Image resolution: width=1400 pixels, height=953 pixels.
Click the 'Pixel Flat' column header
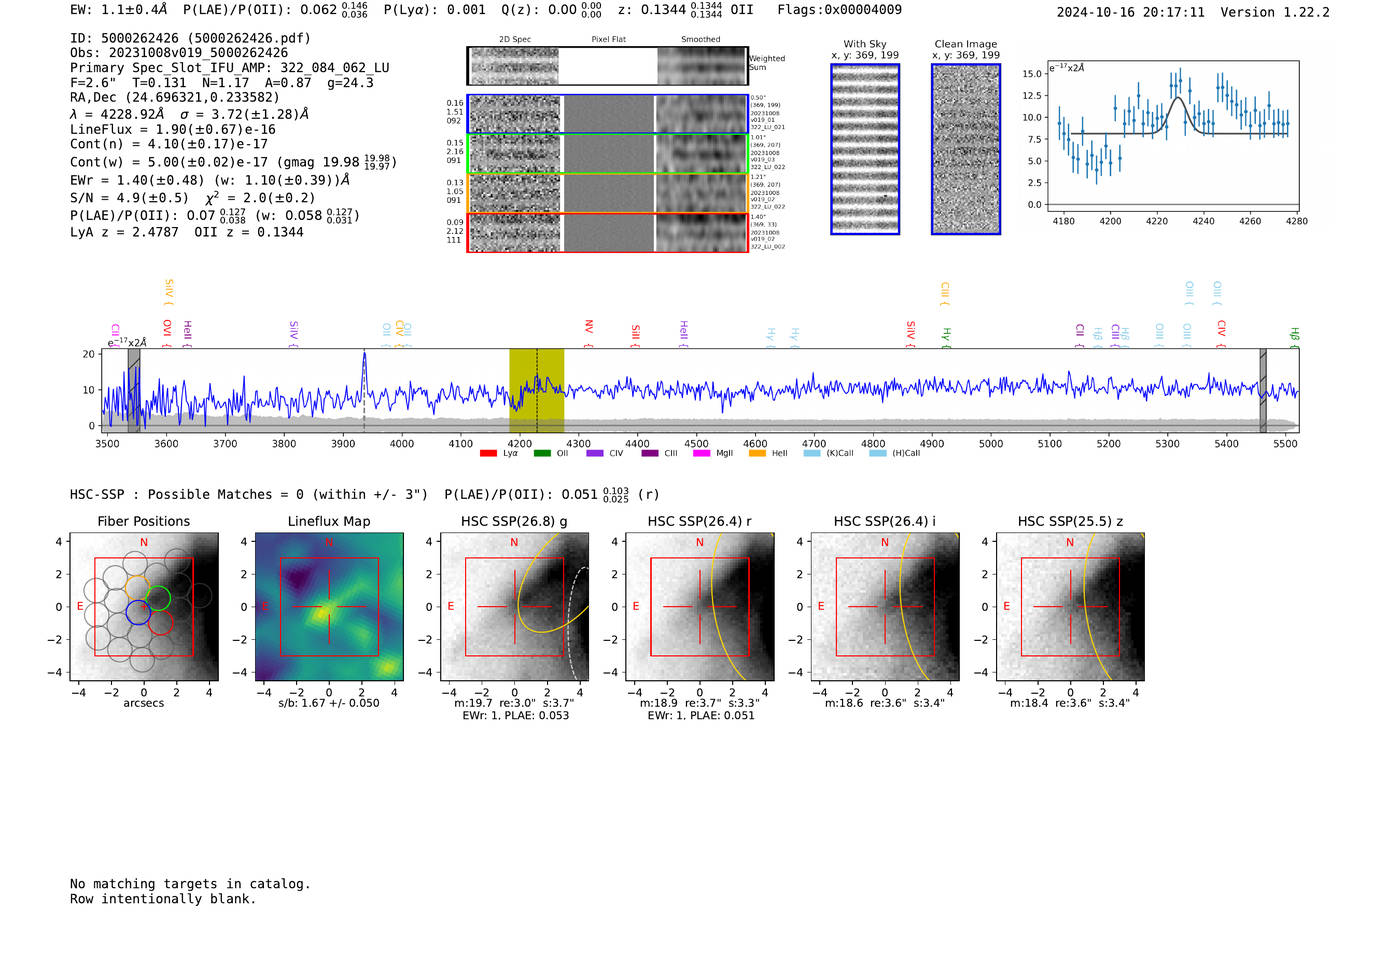608,40
